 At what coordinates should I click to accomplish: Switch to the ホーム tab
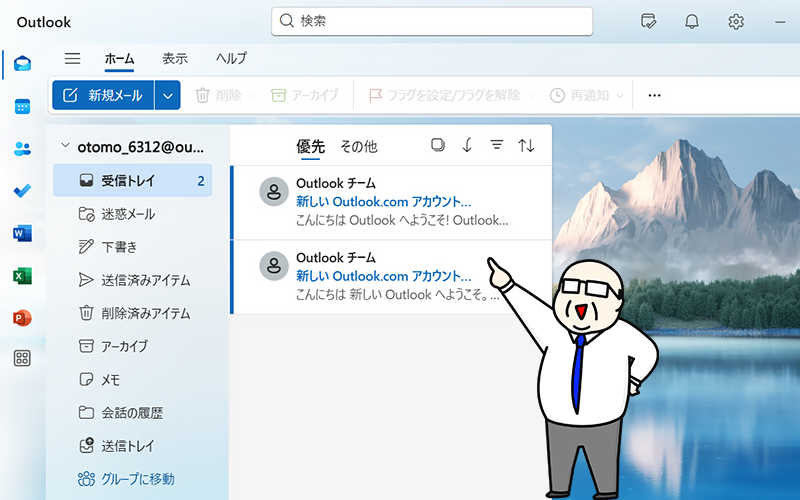[x=119, y=59]
